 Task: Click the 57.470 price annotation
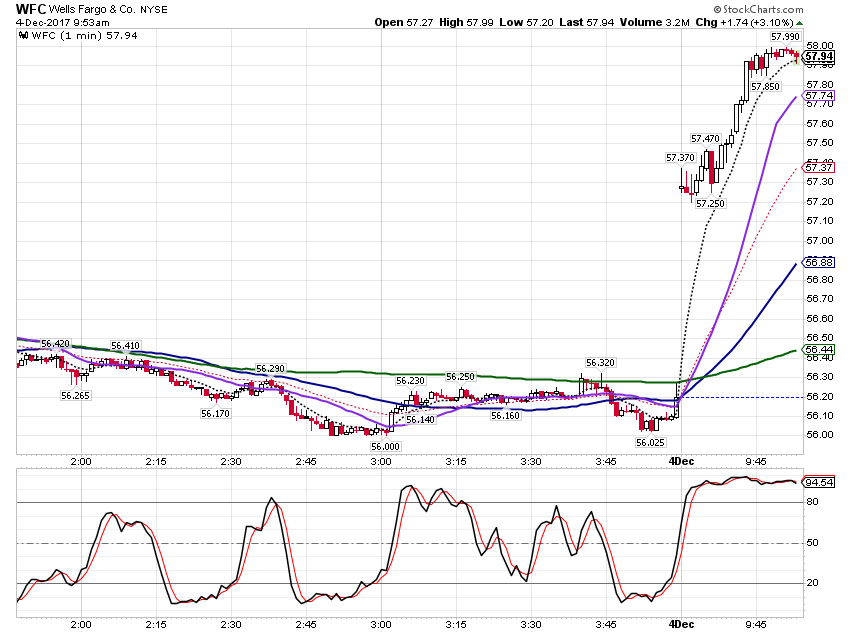(x=705, y=139)
